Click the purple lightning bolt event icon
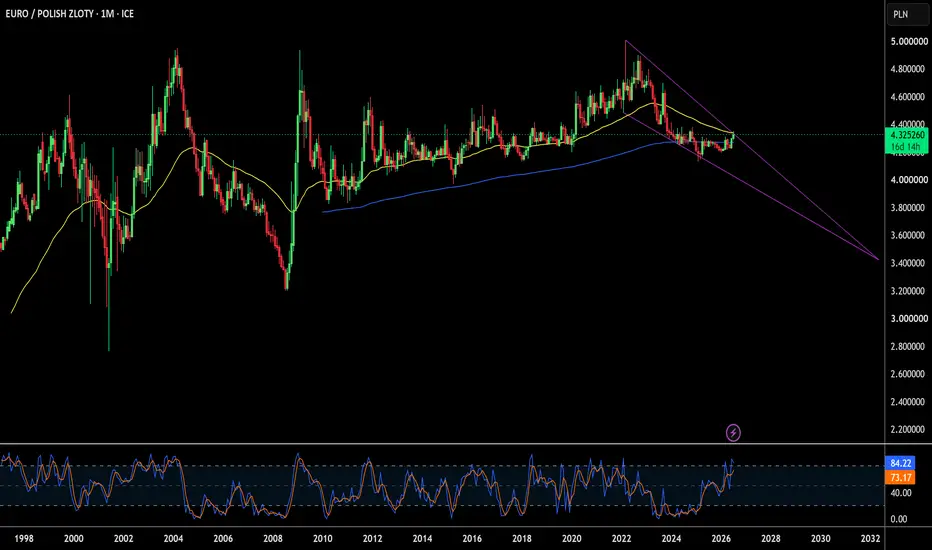Screen dimensions: 932x550 tap(733, 432)
